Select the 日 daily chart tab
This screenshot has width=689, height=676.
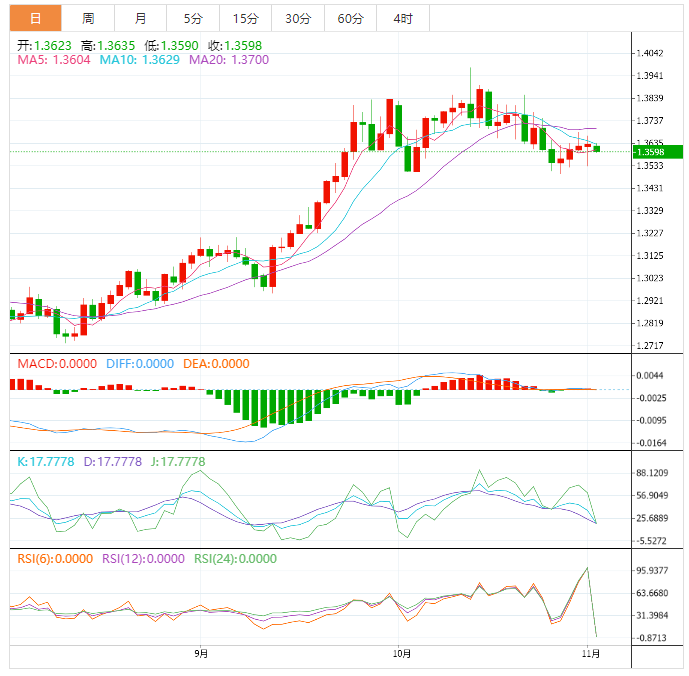(x=35, y=18)
